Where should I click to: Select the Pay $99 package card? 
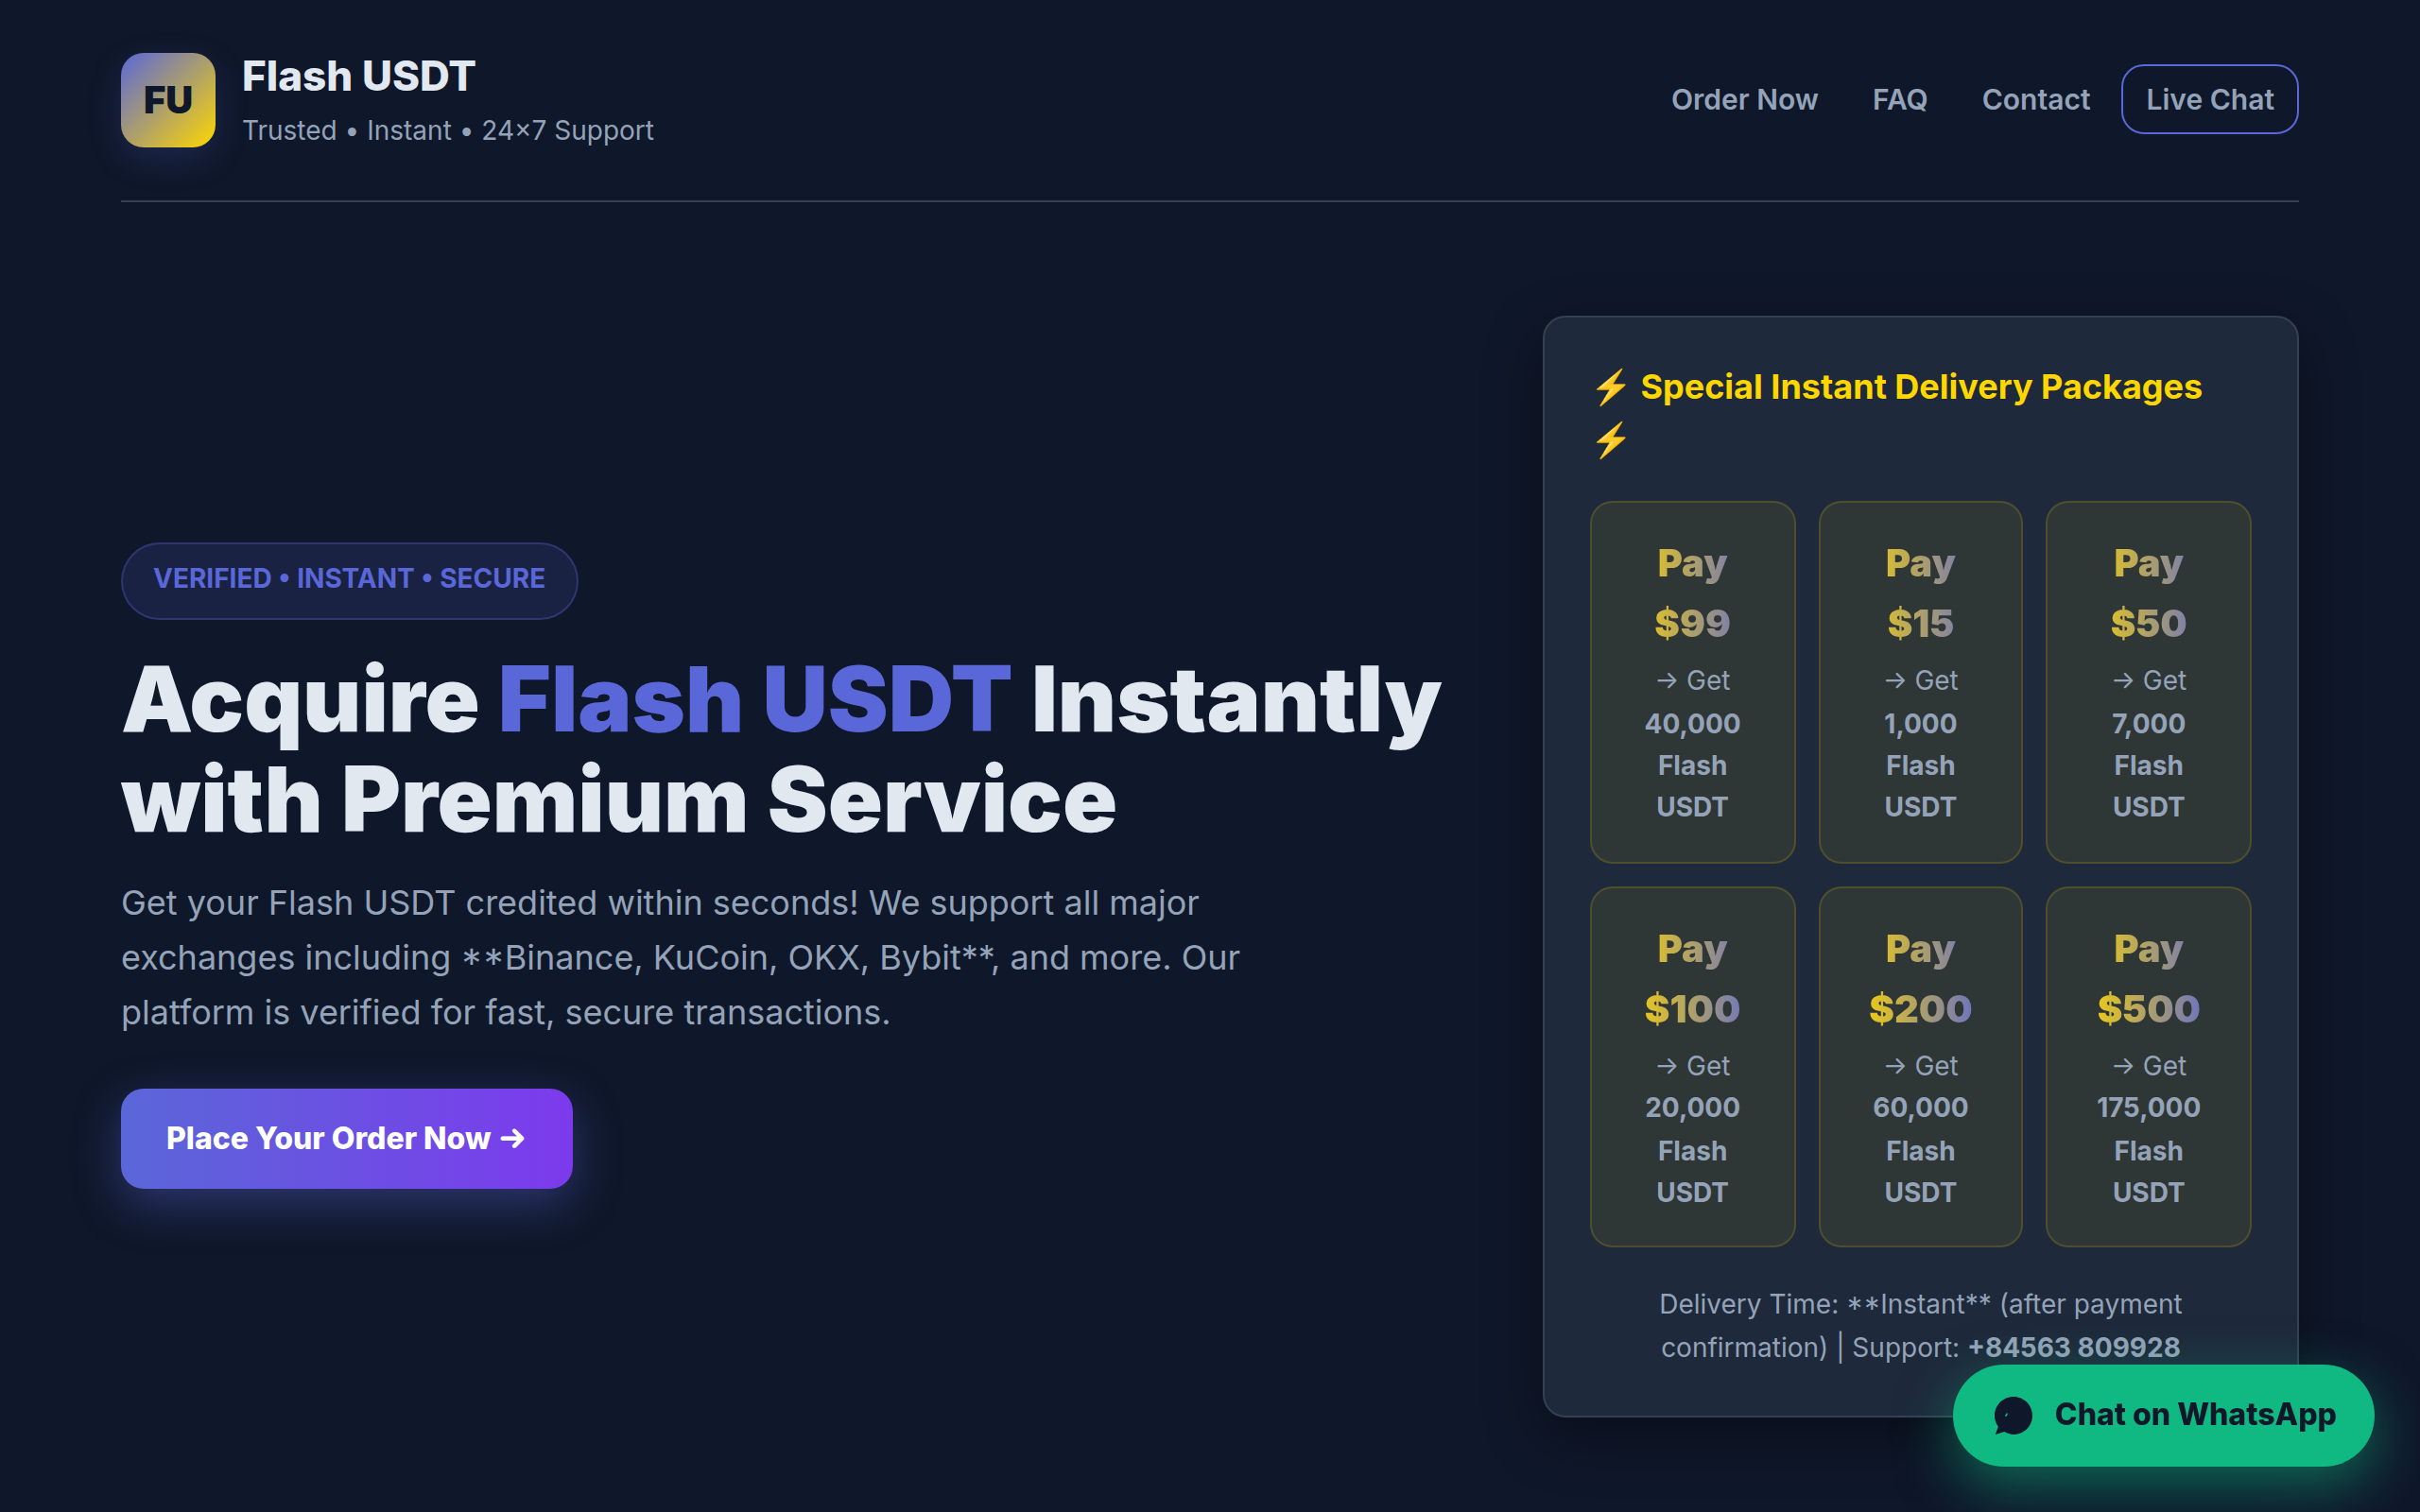[x=1692, y=682]
